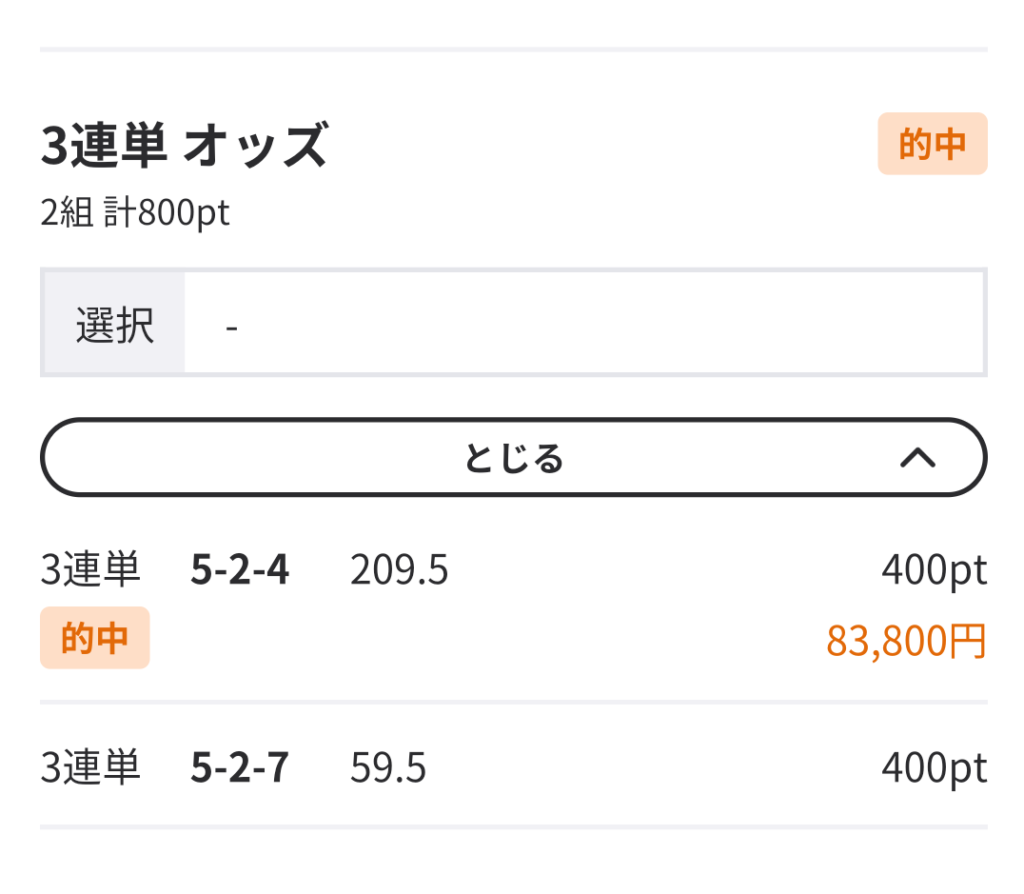The width and height of the screenshot is (1024, 894).
Task: Click the 的中 badge under the 5-2-4 row
Action: point(95,638)
